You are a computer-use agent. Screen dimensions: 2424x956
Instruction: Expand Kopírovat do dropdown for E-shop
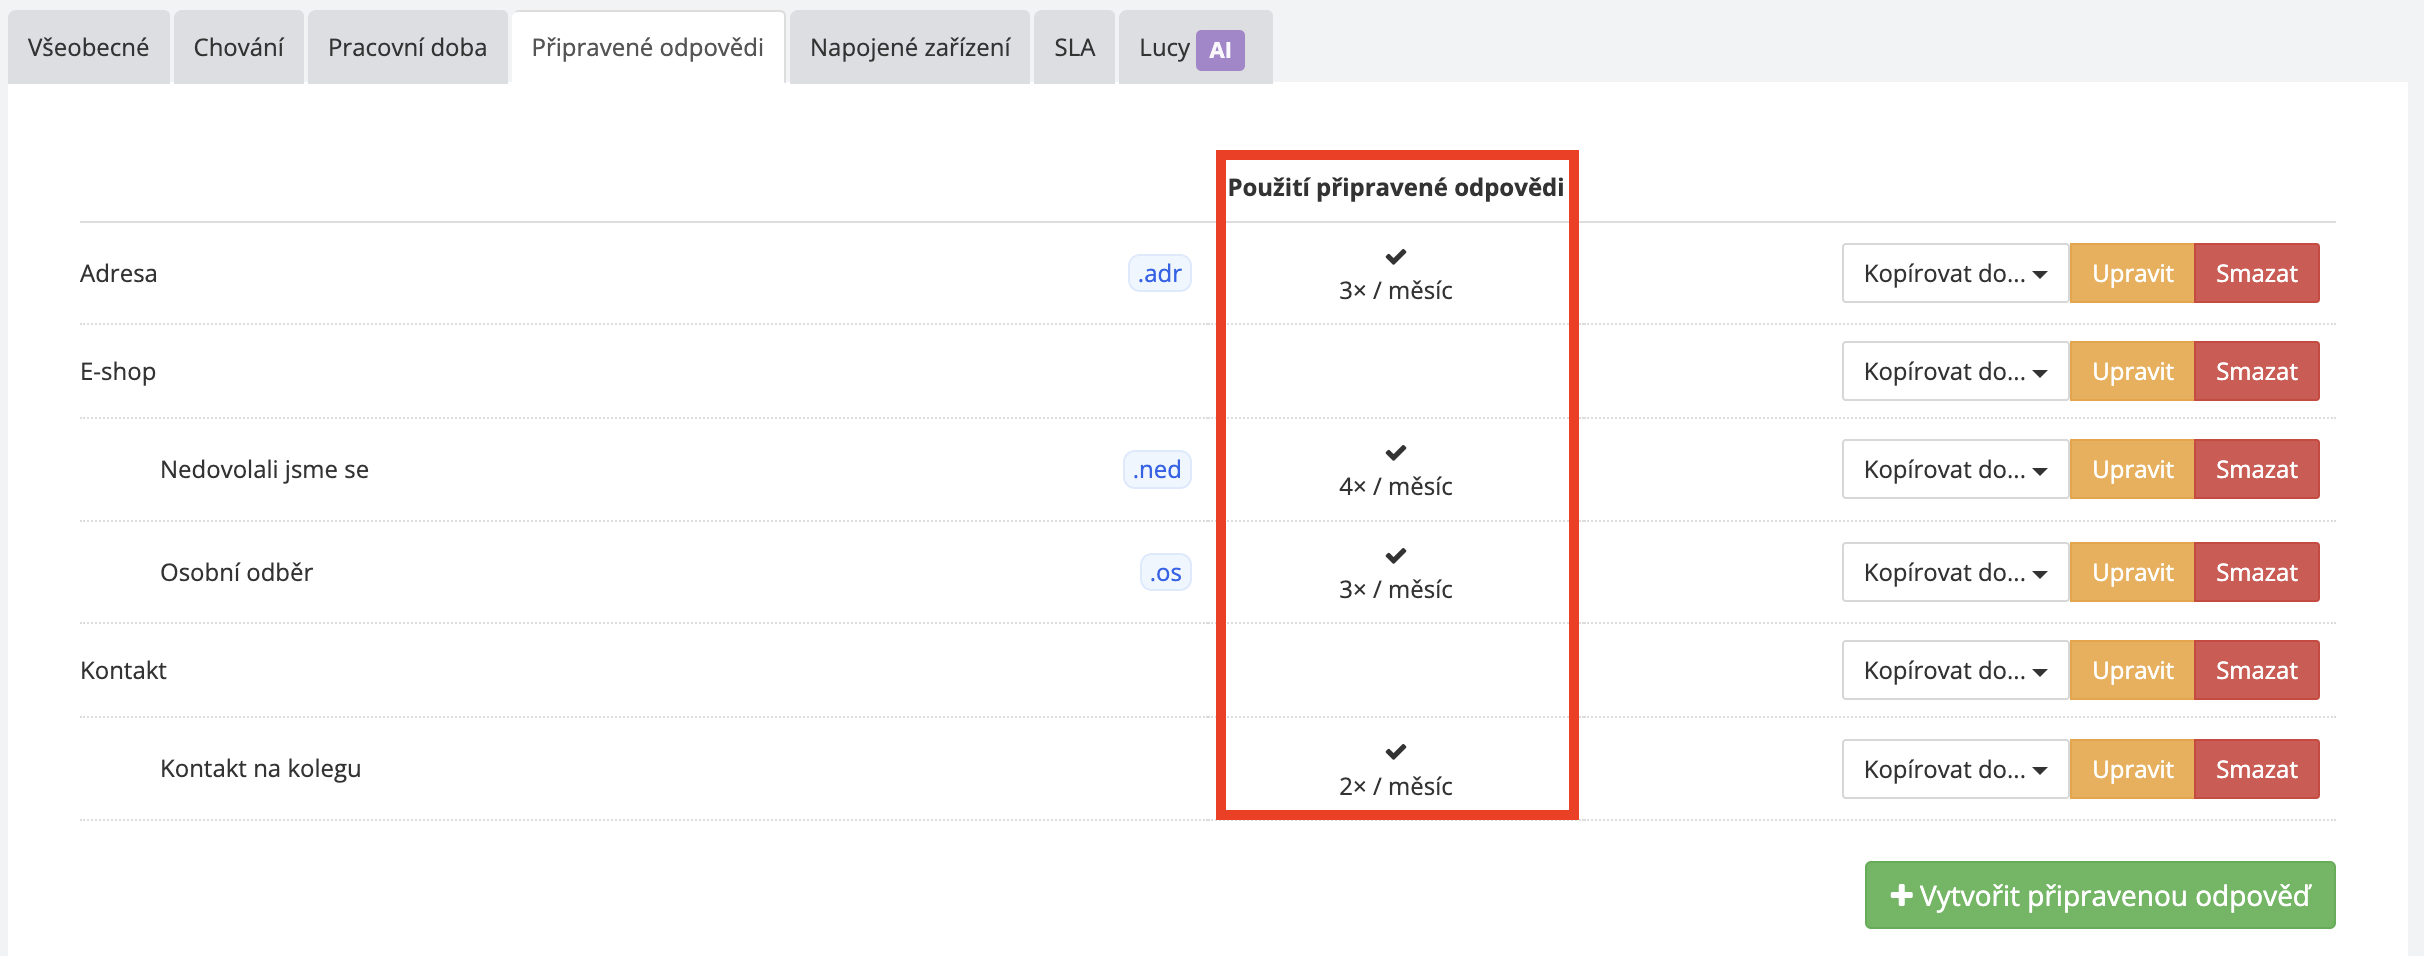[1954, 371]
